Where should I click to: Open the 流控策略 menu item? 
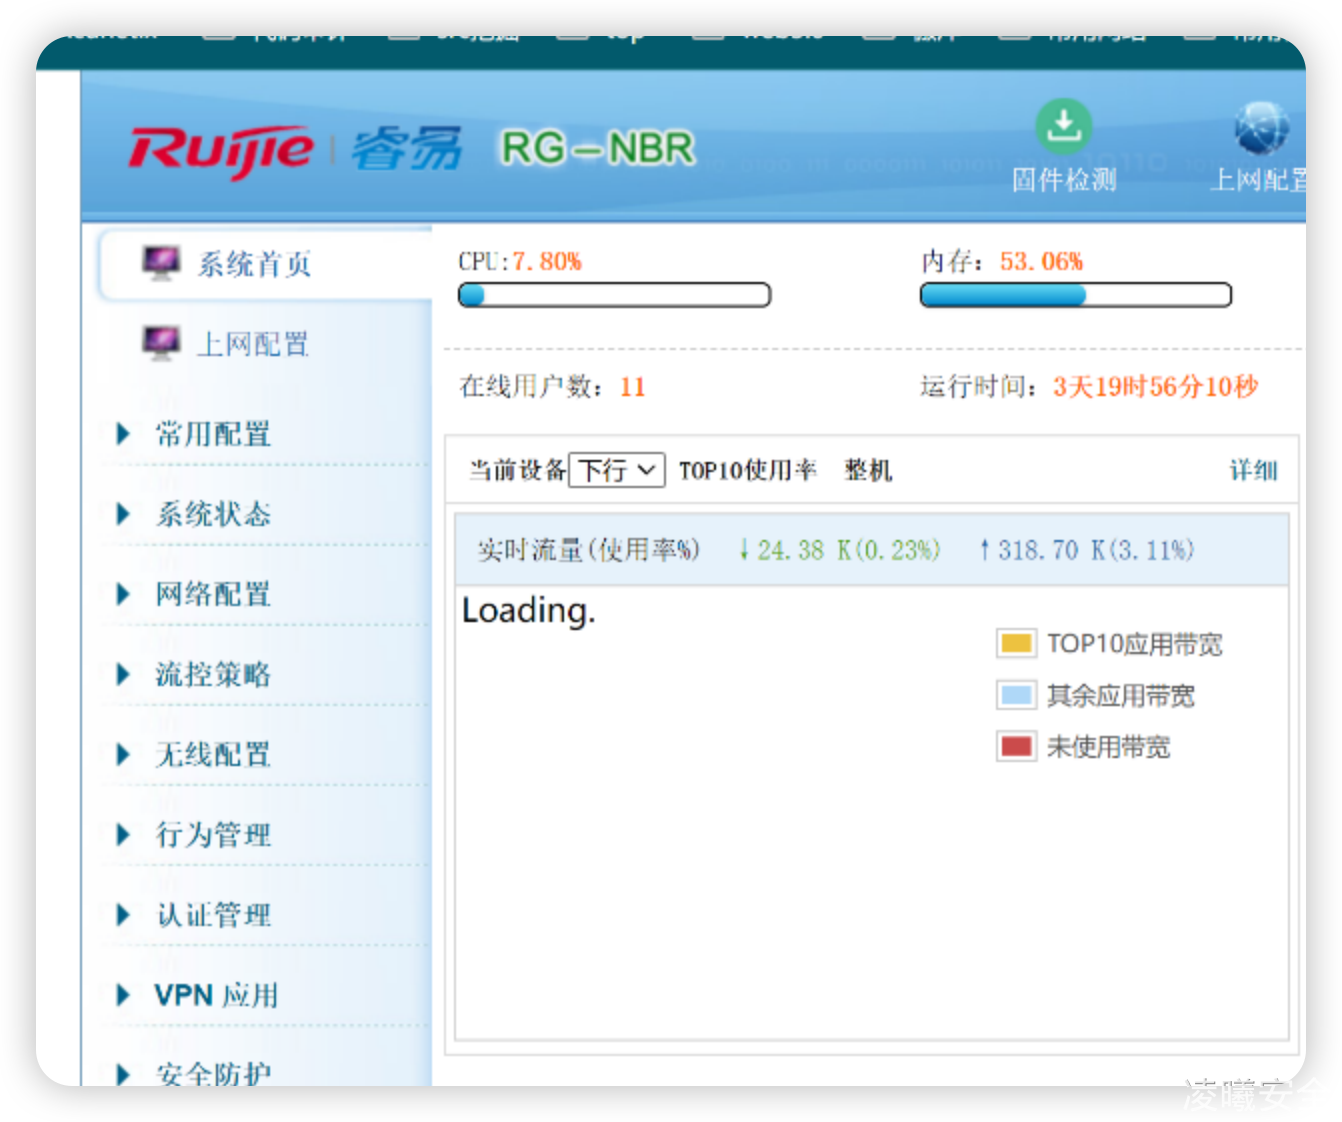(x=212, y=674)
